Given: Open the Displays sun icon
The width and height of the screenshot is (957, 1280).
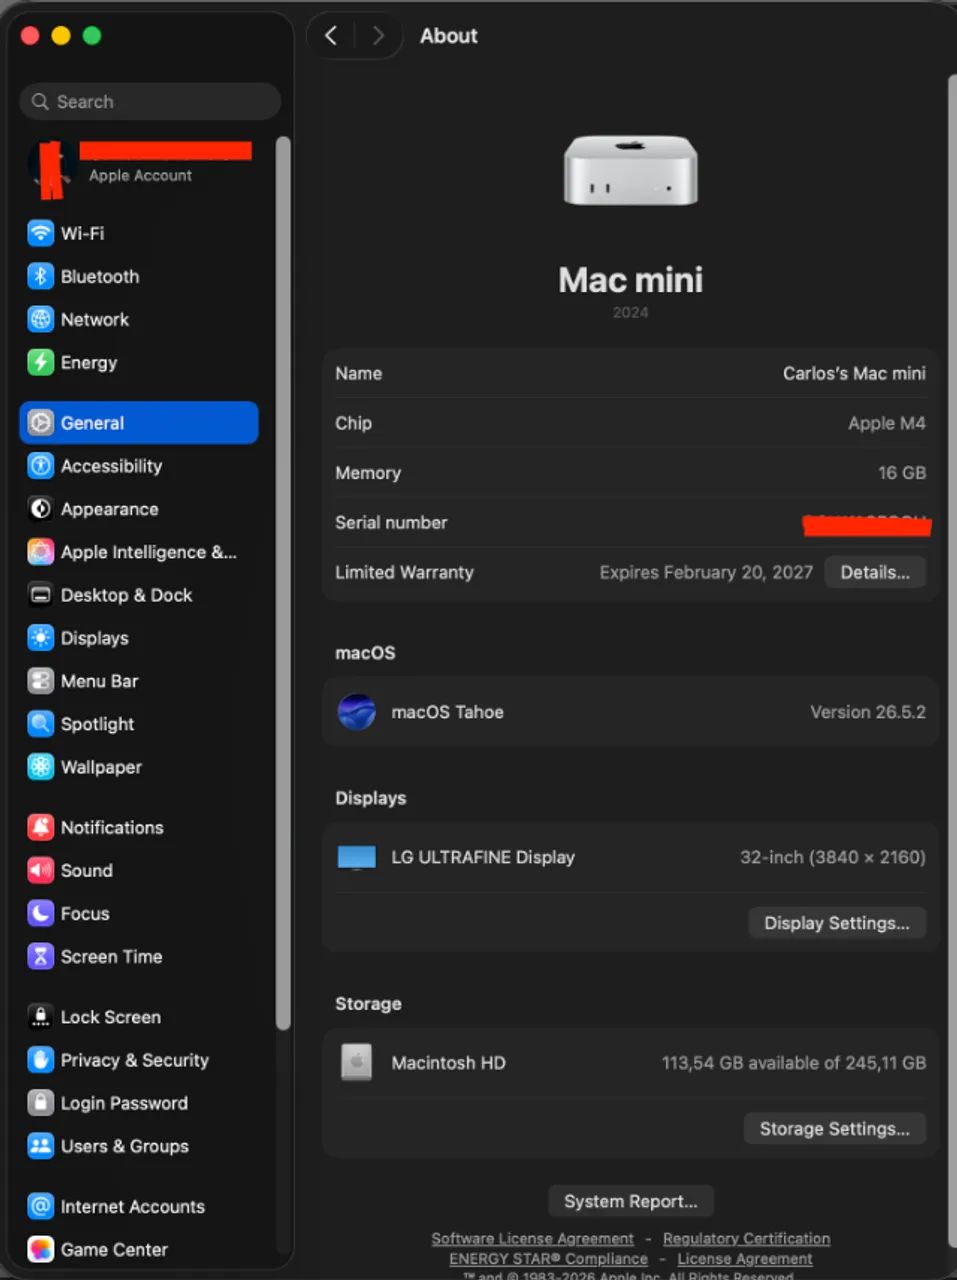Looking at the screenshot, I should (x=40, y=638).
